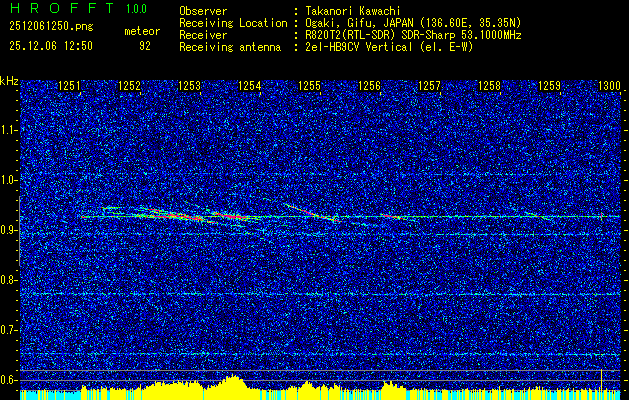629x400 pixels.
Task: Click the tallest yellow signal-level peak near 1254
Action: [x=233, y=382]
